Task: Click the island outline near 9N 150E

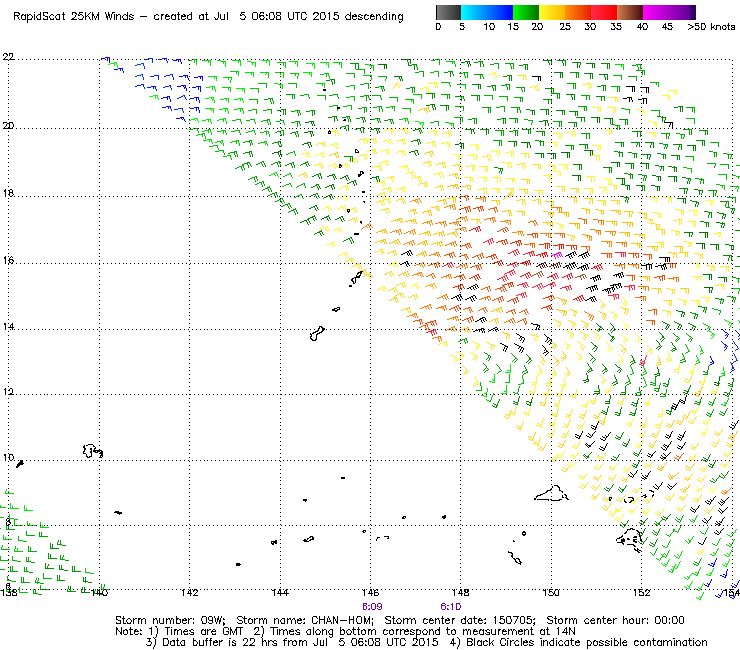Action: (551, 493)
